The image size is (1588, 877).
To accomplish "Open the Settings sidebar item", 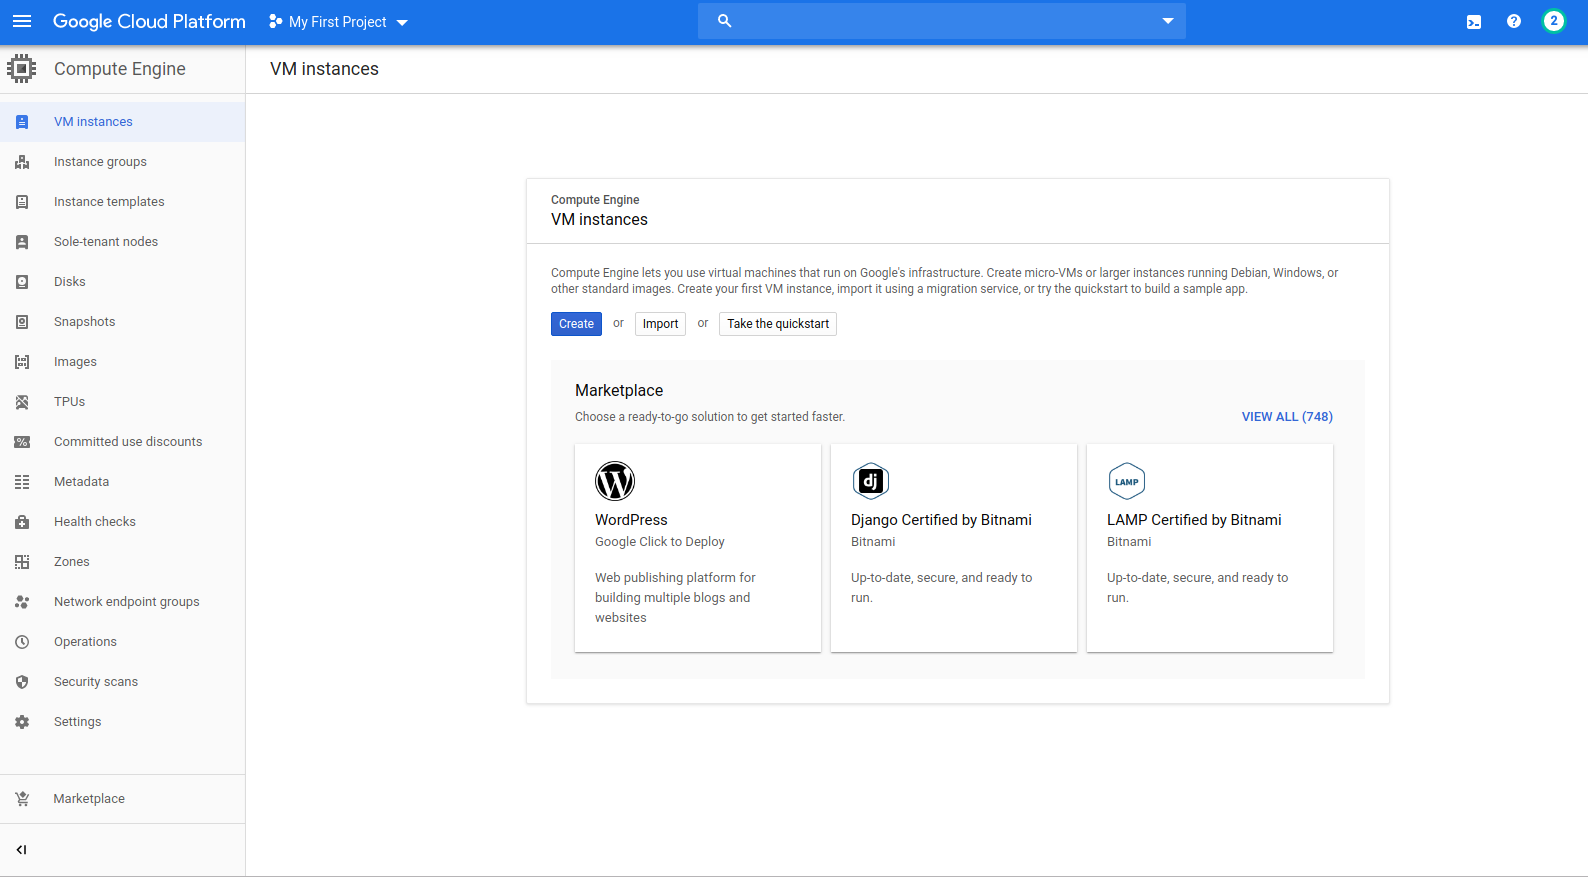I will click(x=122, y=722).
